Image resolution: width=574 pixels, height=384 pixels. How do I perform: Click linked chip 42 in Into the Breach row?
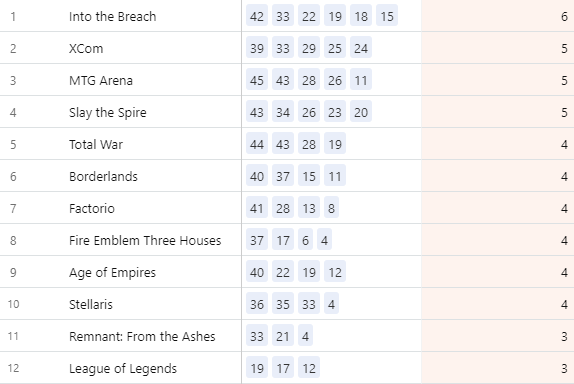[x=257, y=16]
